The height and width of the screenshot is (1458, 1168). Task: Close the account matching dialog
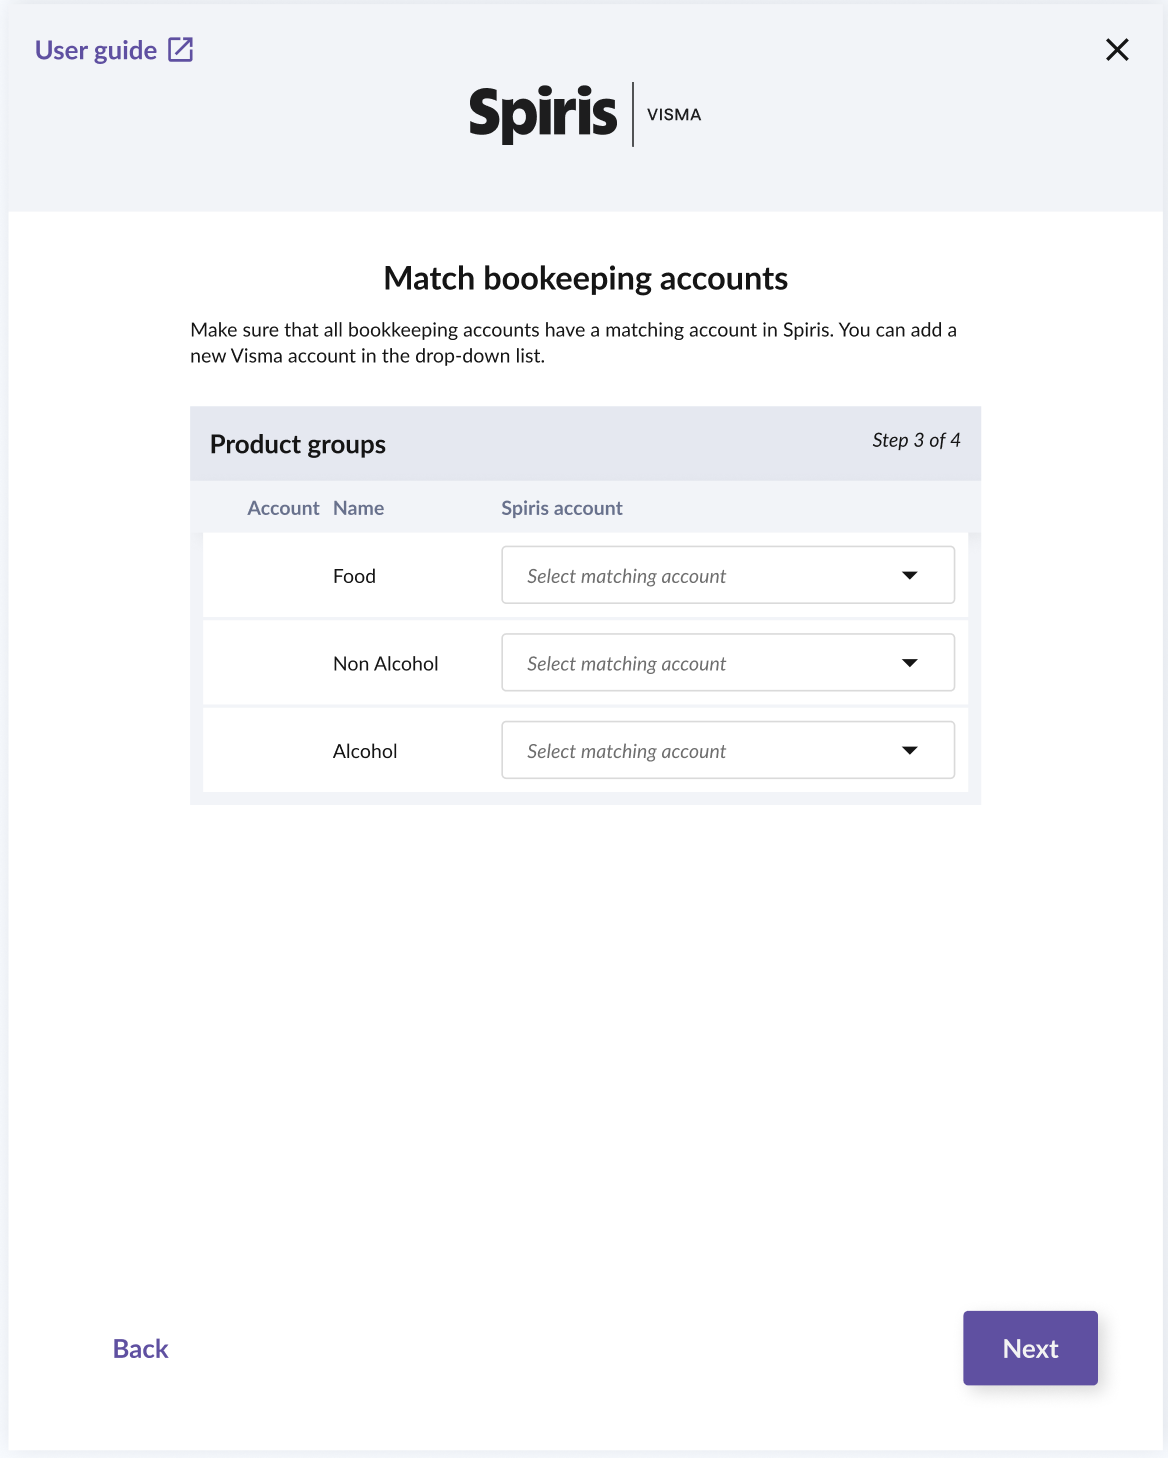pos(1117,50)
